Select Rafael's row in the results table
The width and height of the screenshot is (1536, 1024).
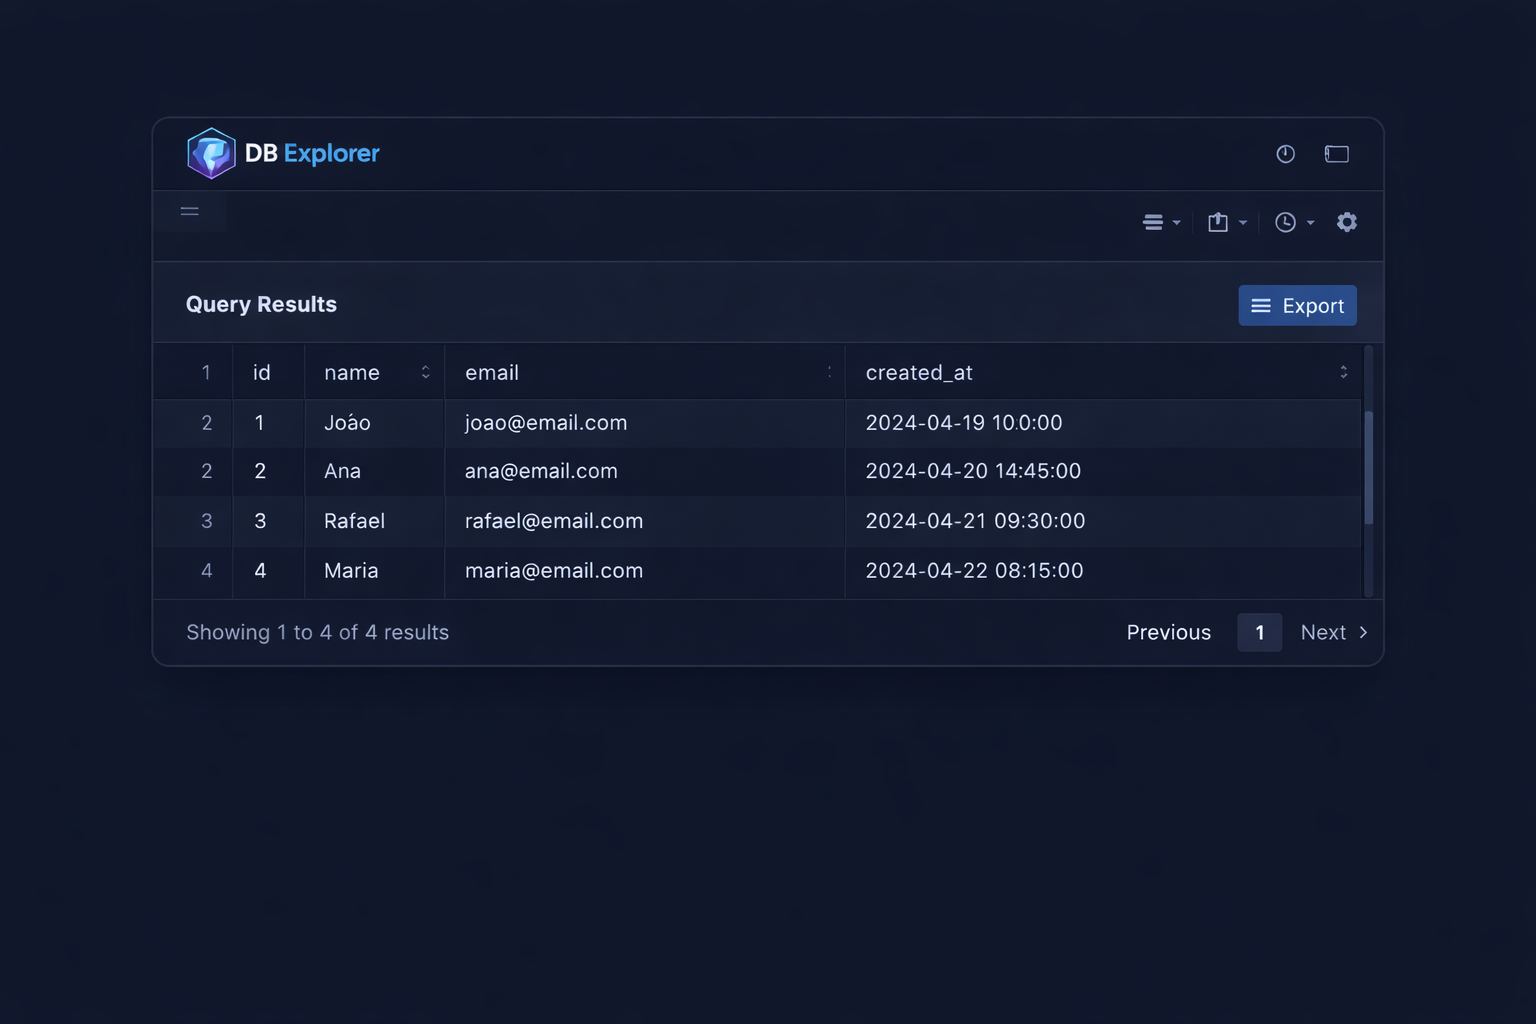pos(700,521)
